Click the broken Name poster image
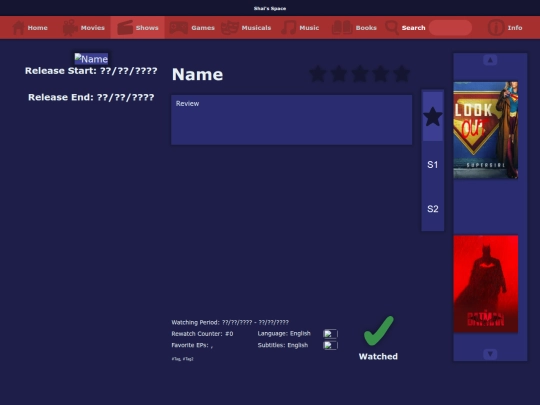The height and width of the screenshot is (405, 540). click(x=91, y=59)
